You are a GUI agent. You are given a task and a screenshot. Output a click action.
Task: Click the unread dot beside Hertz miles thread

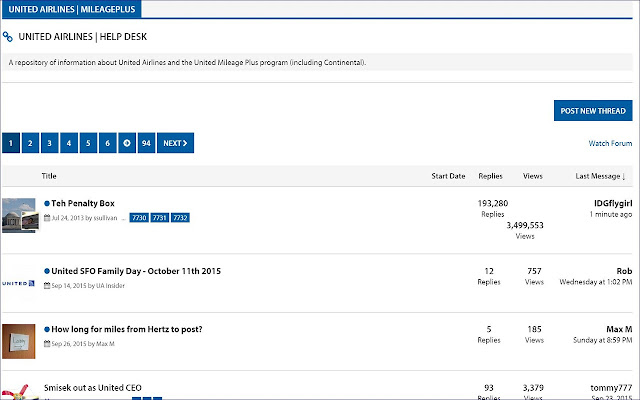coord(47,329)
